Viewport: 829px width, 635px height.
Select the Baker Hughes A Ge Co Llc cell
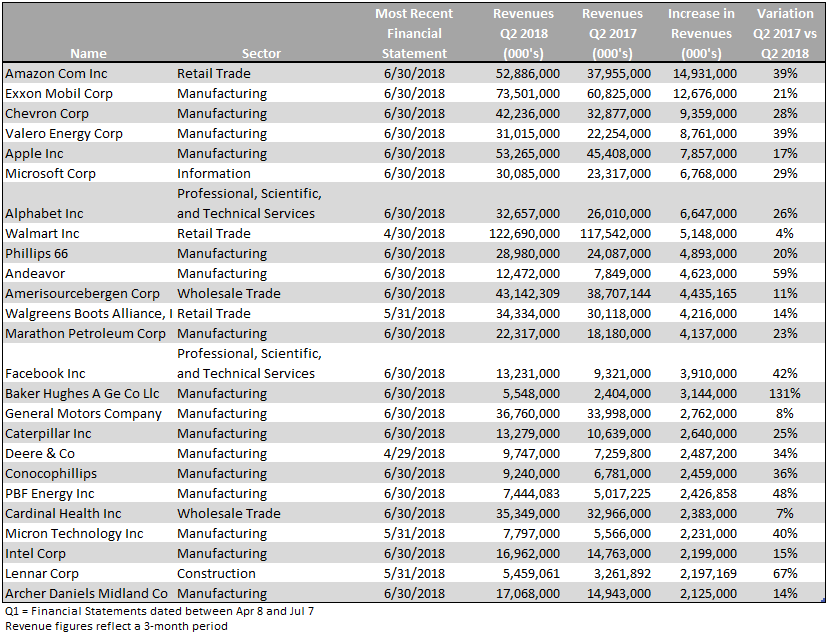click(82, 393)
